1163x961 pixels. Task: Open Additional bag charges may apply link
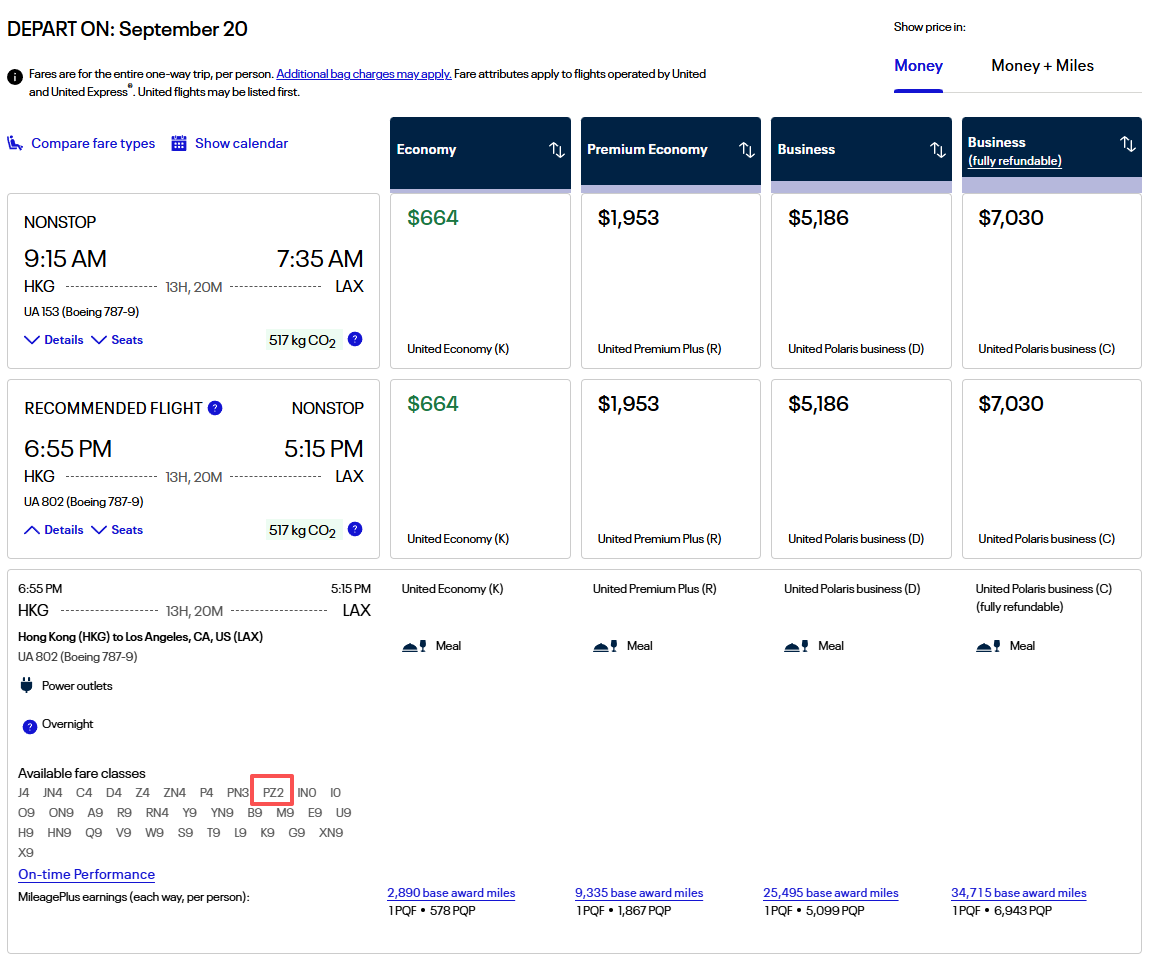pyautogui.click(x=363, y=74)
